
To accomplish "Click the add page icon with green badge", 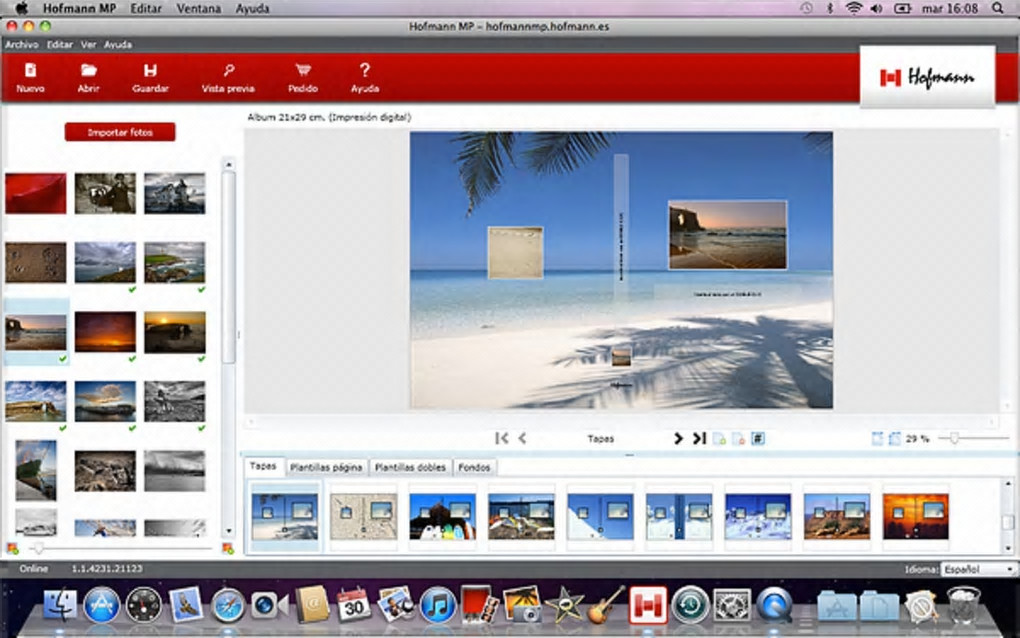I will pos(719,439).
